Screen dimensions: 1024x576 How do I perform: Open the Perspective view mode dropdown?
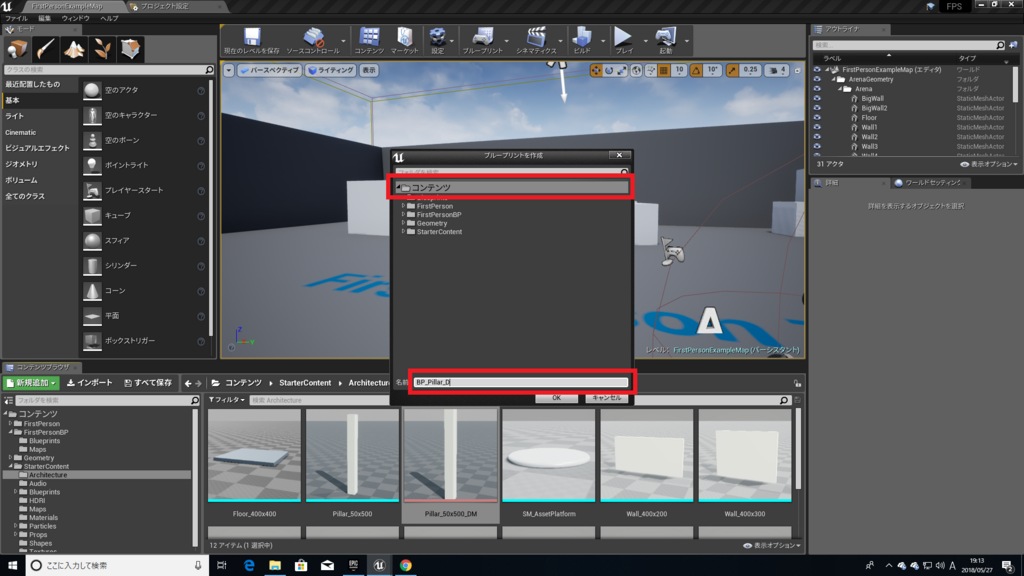click(268, 71)
